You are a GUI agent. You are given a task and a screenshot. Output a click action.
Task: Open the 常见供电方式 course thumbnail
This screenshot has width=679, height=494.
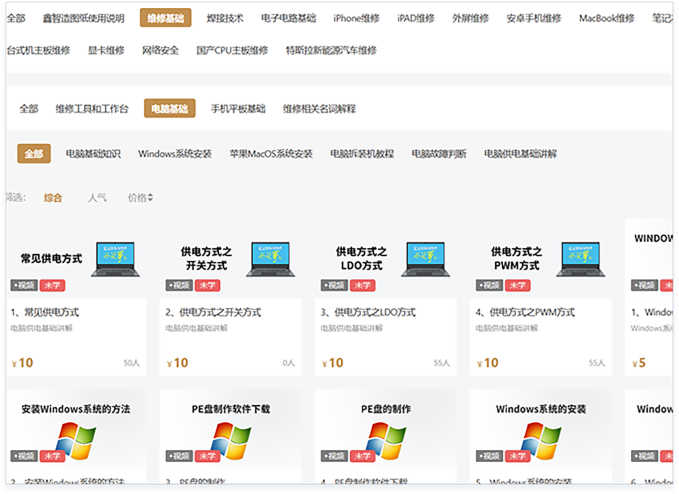[x=76, y=259]
